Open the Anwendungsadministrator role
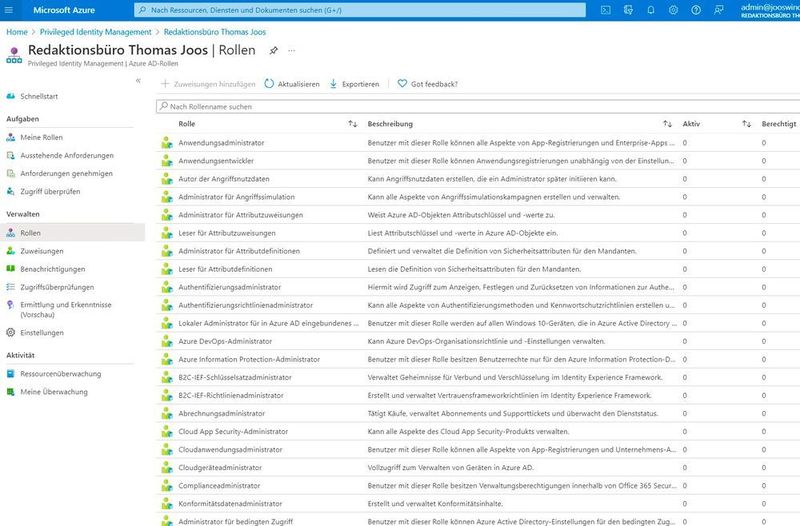800x526 pixels. 221,143
